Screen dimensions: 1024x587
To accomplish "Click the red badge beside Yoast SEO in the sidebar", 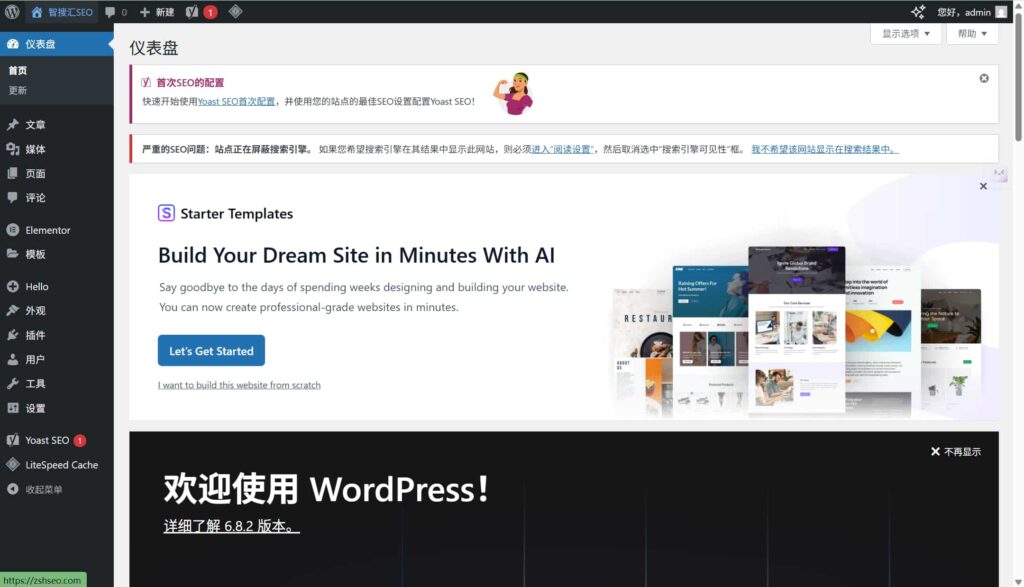I will (80, 440).
